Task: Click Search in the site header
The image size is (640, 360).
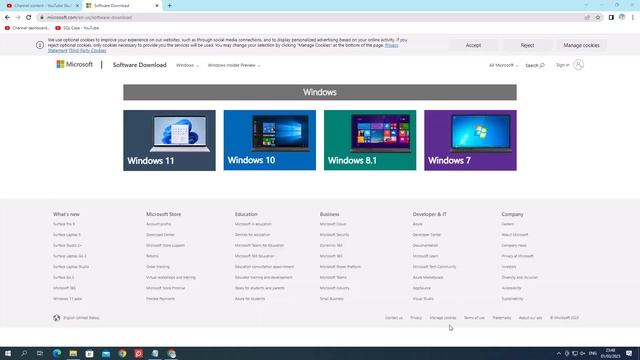Action: point(535,65)
